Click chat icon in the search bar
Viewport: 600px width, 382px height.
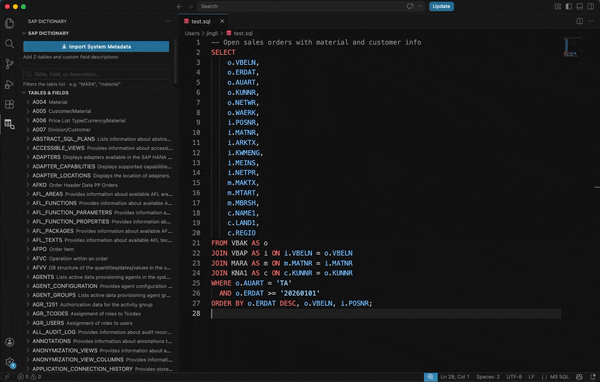410,7
